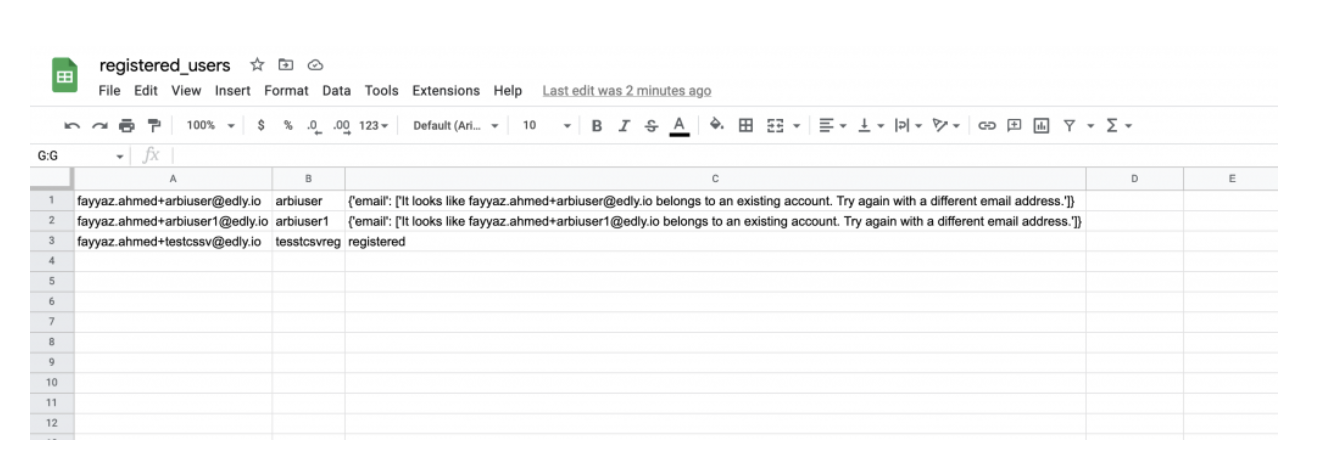
Task: Open the name box dropdown arrow
Action: click(x=121, y=156)
